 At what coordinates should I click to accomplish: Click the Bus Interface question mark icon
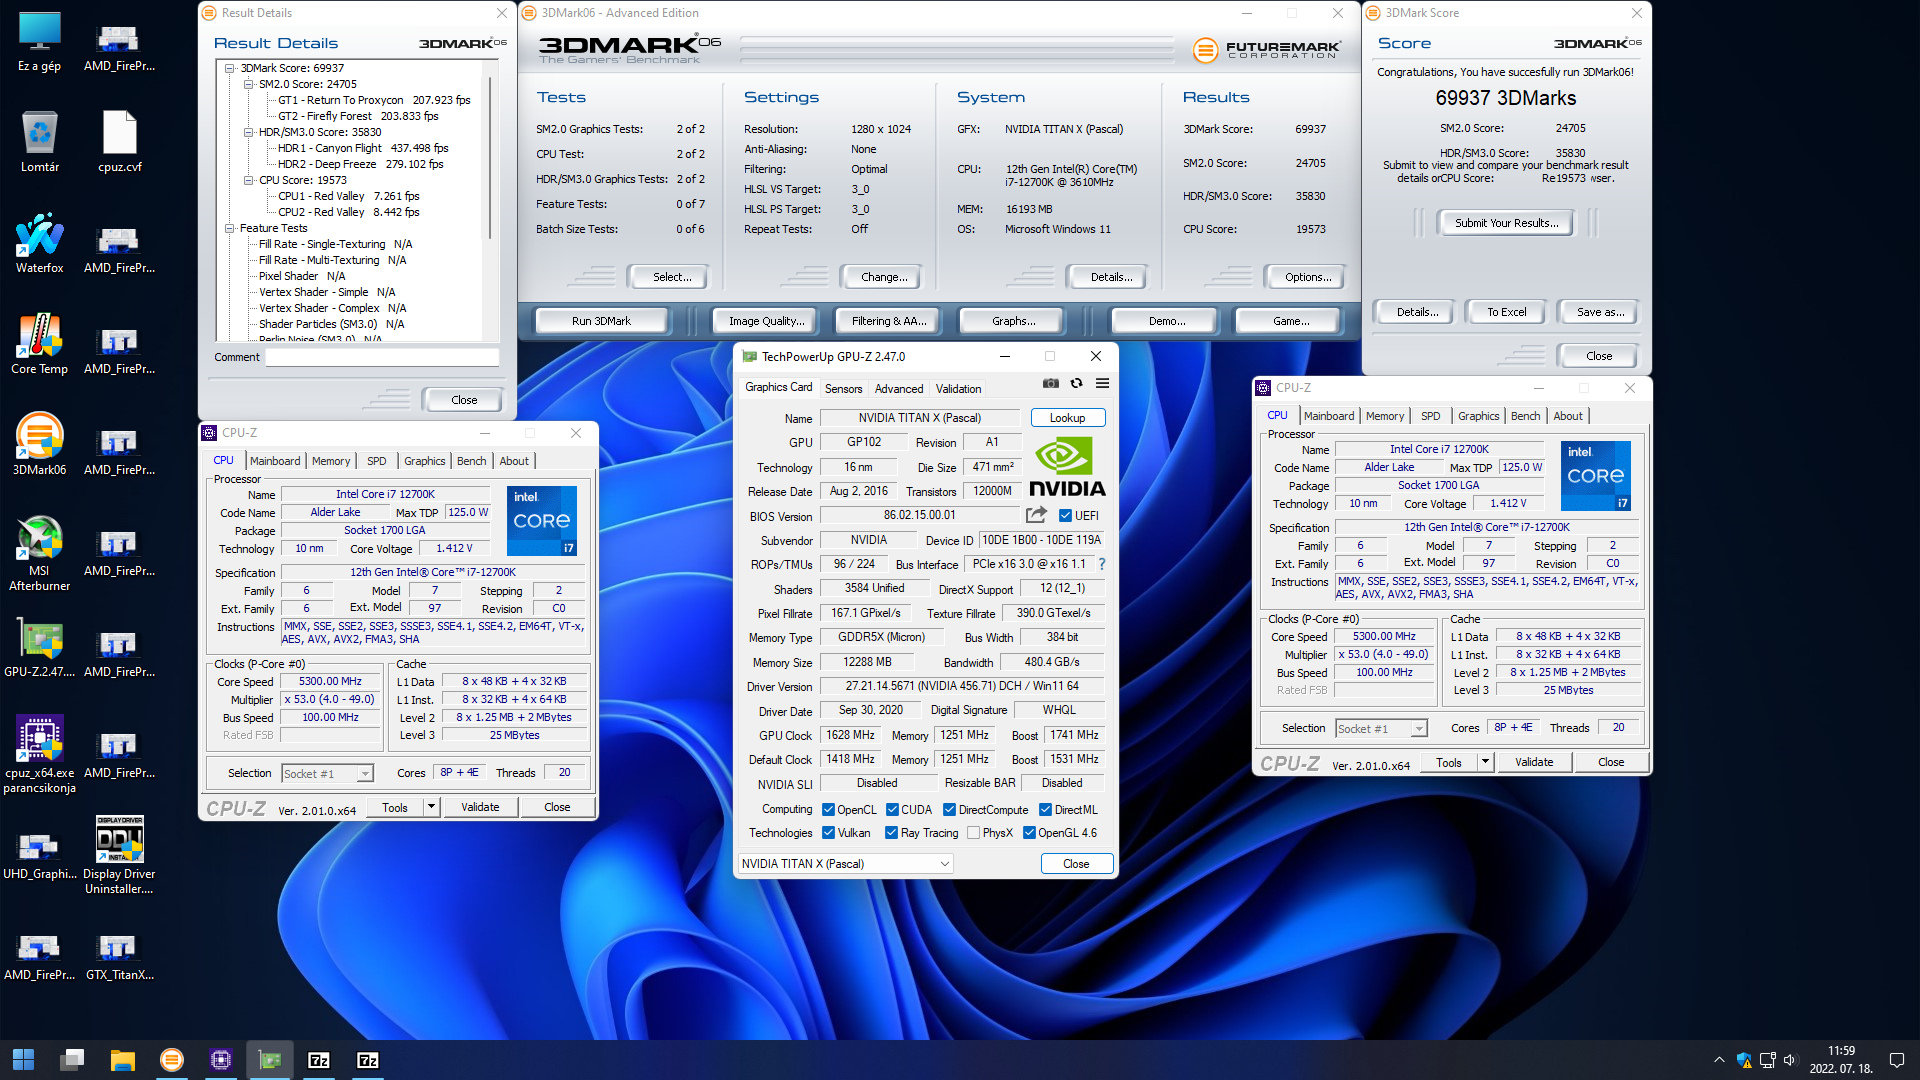(1102, 564)
